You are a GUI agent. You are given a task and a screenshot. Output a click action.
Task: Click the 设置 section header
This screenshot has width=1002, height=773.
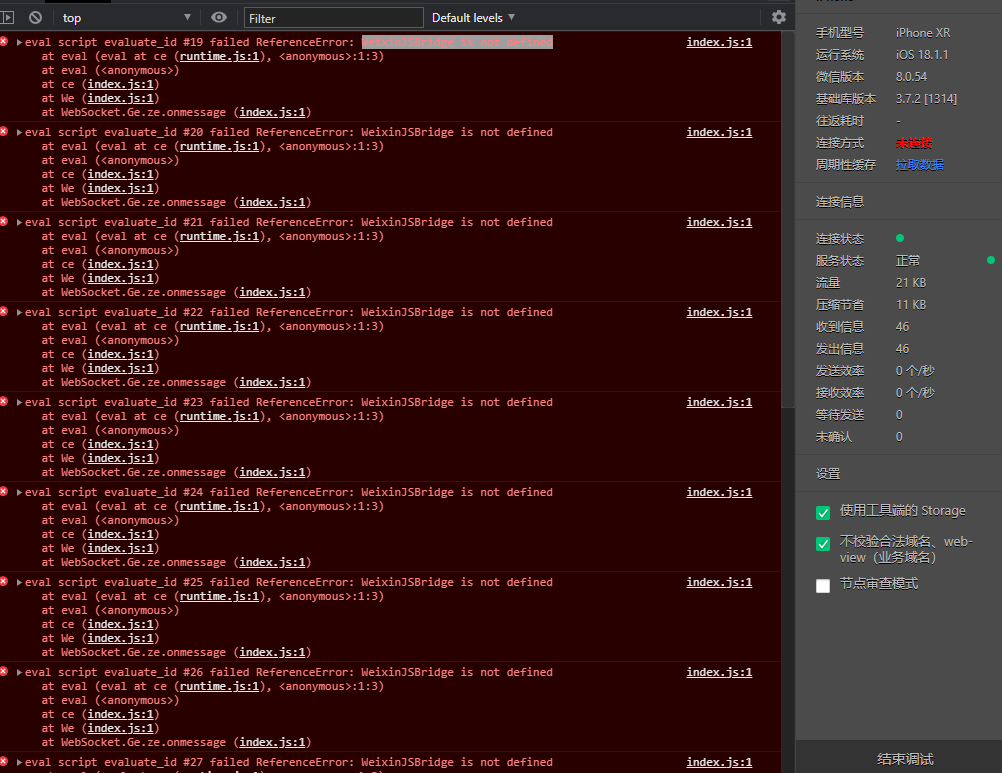[828, 474]
